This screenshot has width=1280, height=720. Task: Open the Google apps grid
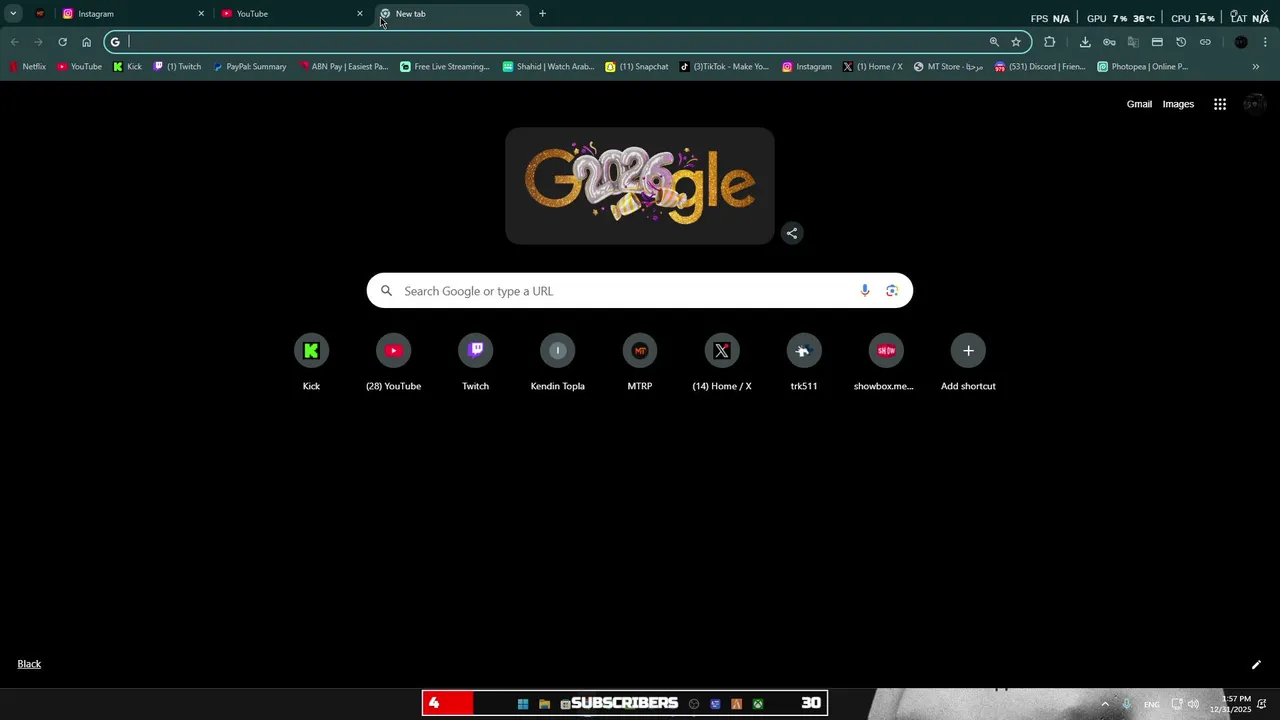click(x=1220, y=104)
